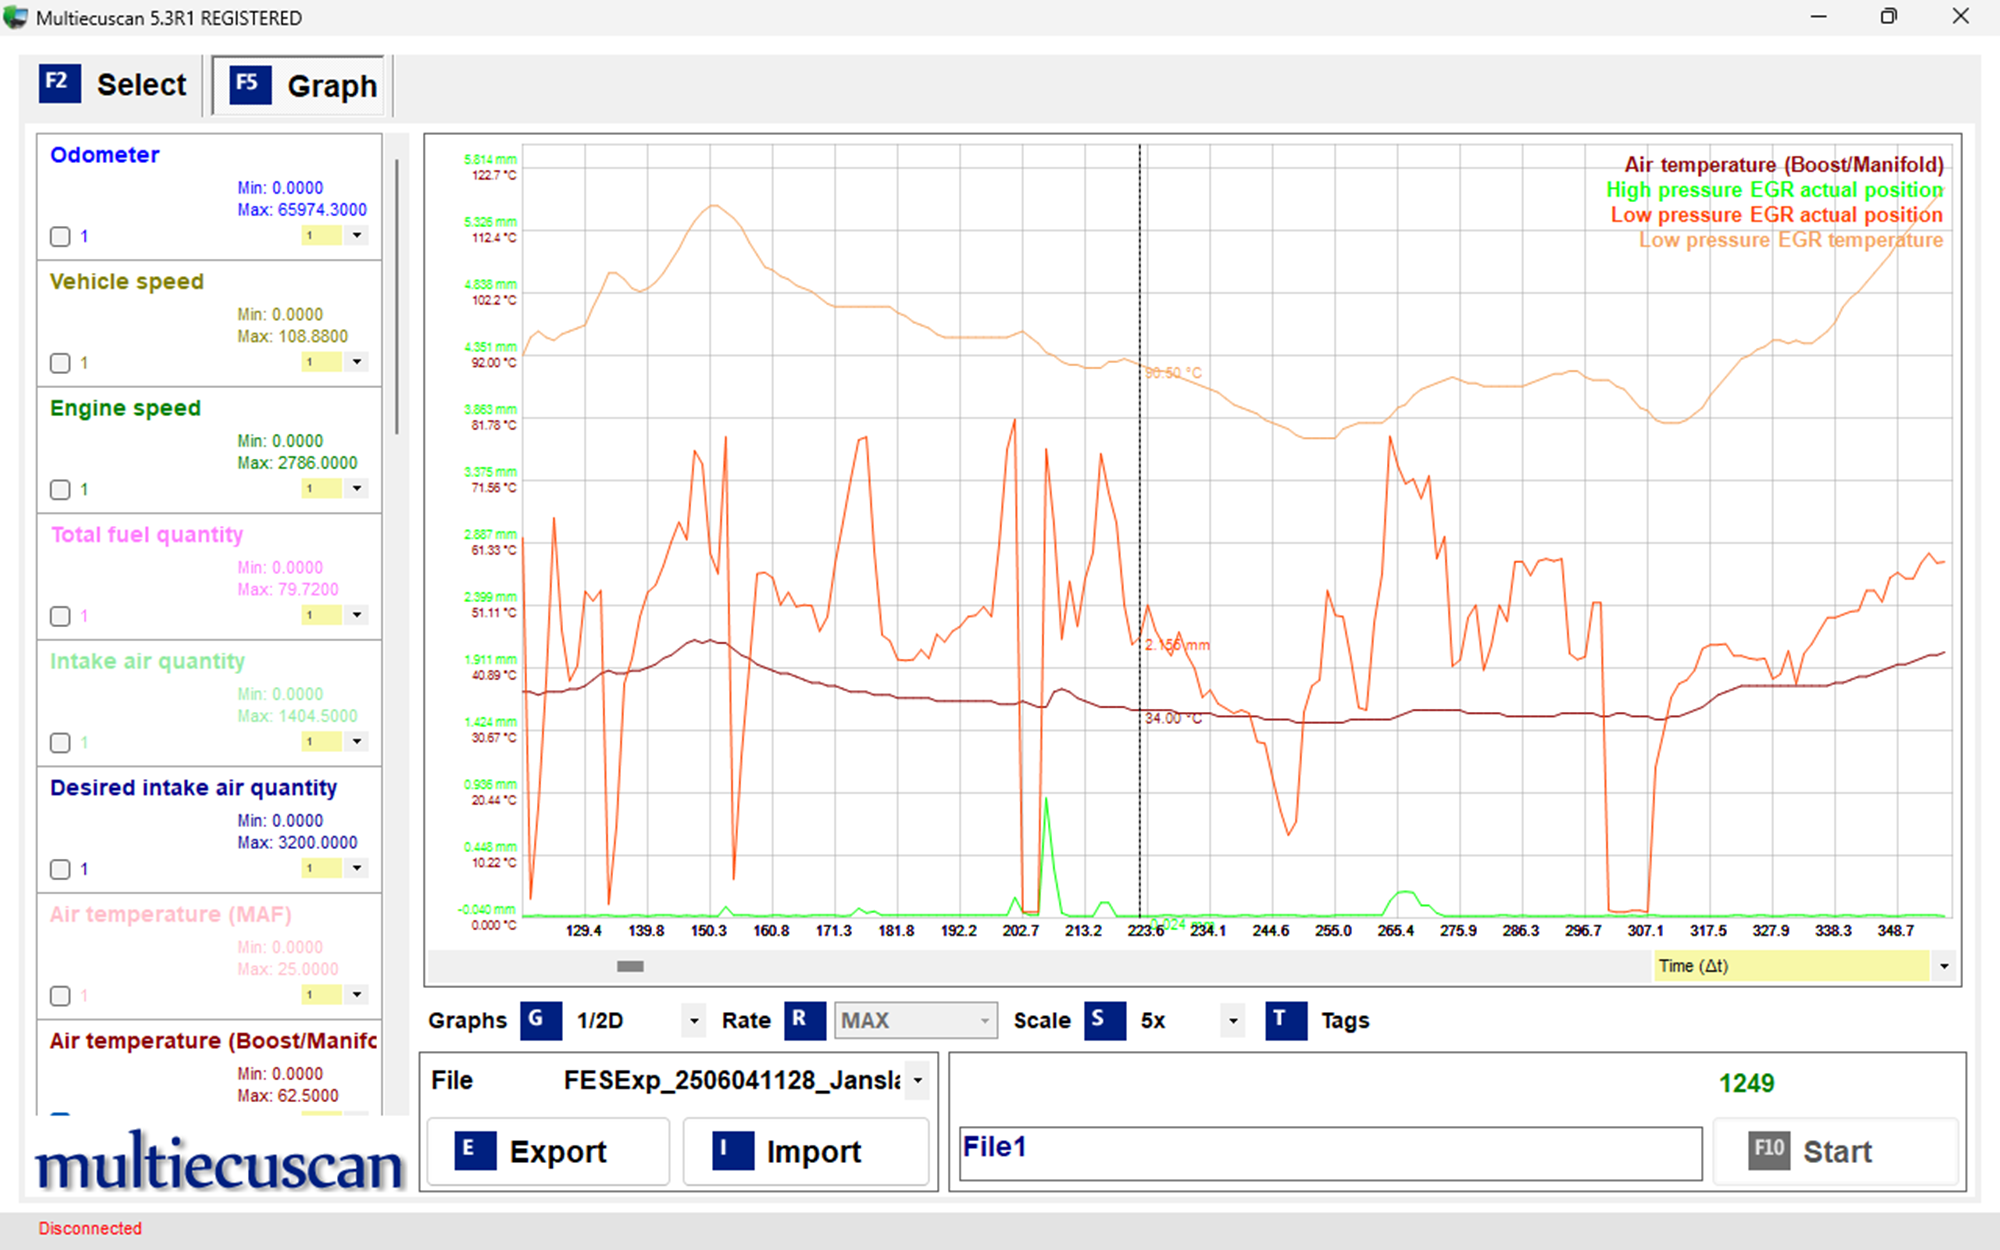Click the 34.00 °C cursor value label
Screen dimensions: 2000x1250
tap(1173, 718)
